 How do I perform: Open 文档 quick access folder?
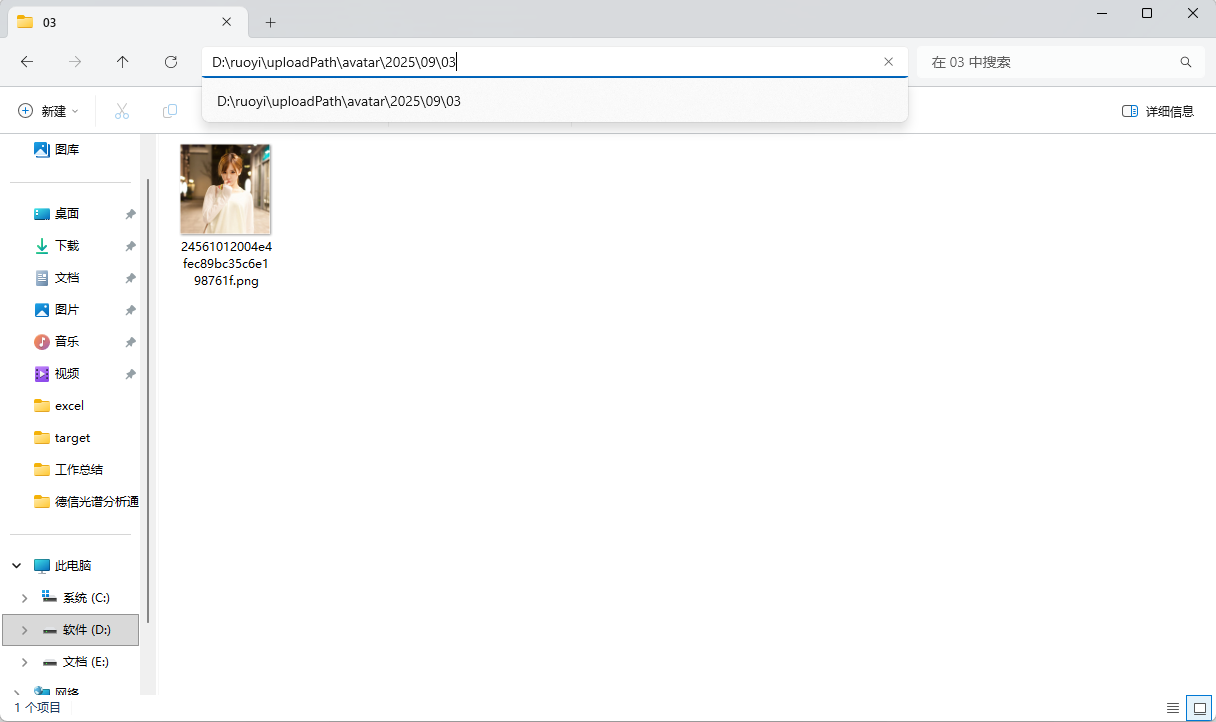67,278
